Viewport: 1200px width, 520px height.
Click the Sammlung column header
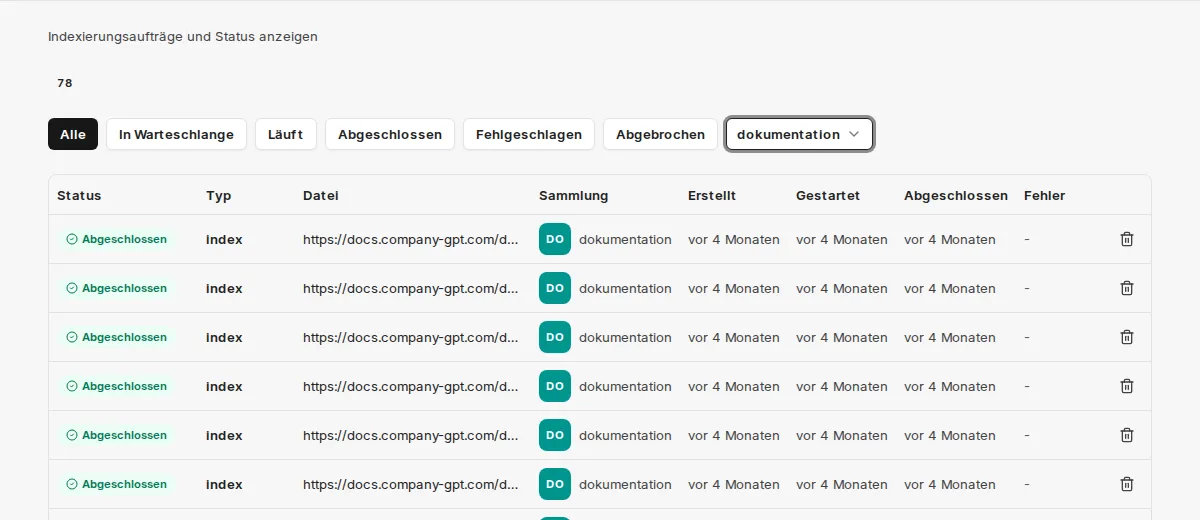(x=573, y=195)
